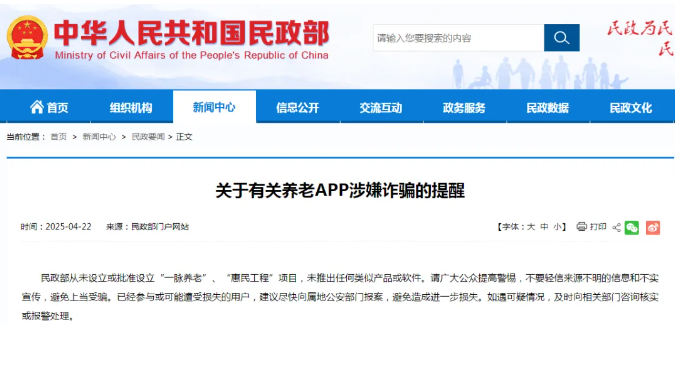Click the share nodes icon

(x=616, y=227)
